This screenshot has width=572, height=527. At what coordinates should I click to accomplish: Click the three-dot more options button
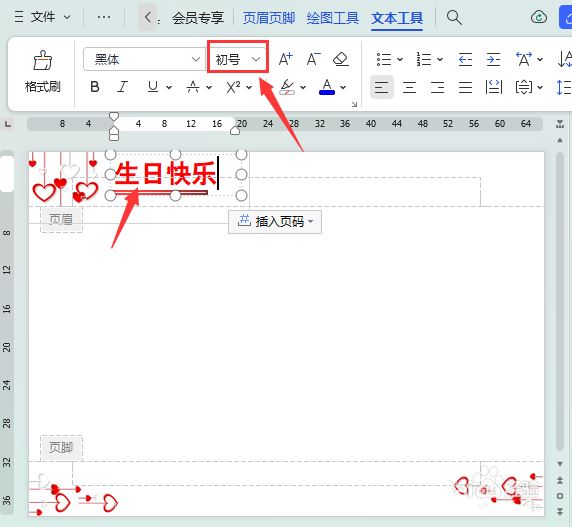point(104,17)
